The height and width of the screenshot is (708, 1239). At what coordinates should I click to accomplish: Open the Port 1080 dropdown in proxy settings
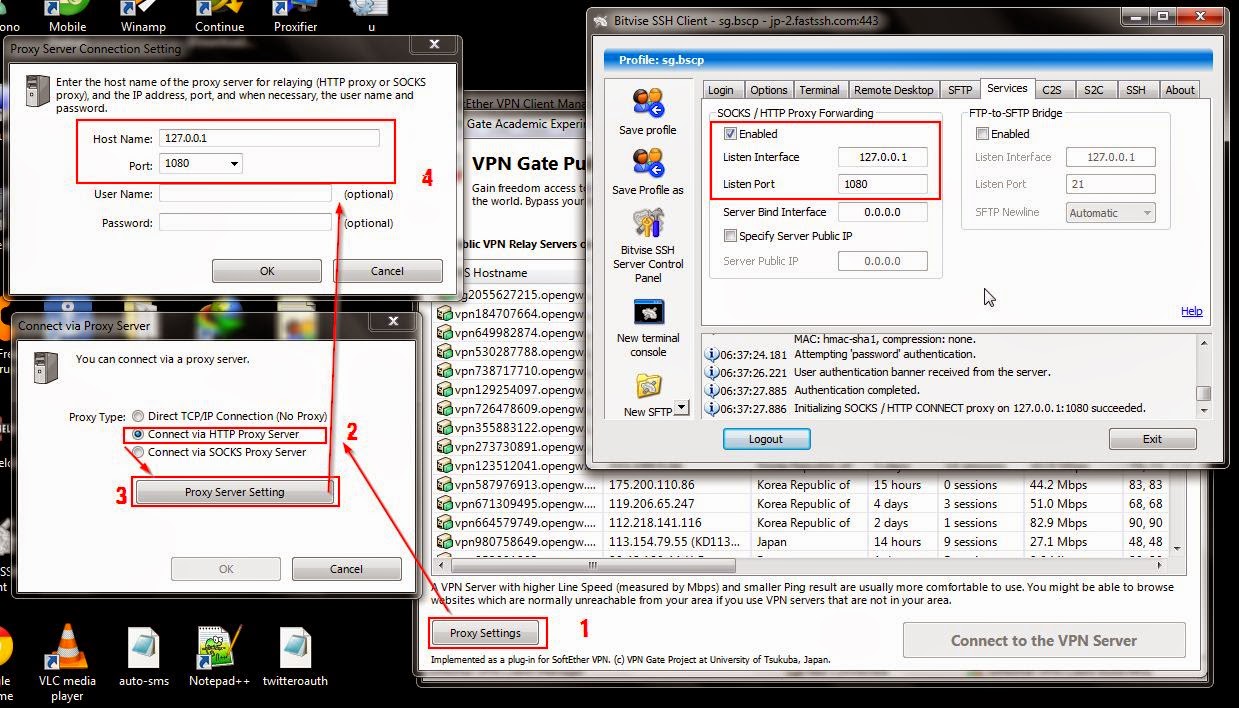coord(234,164)
